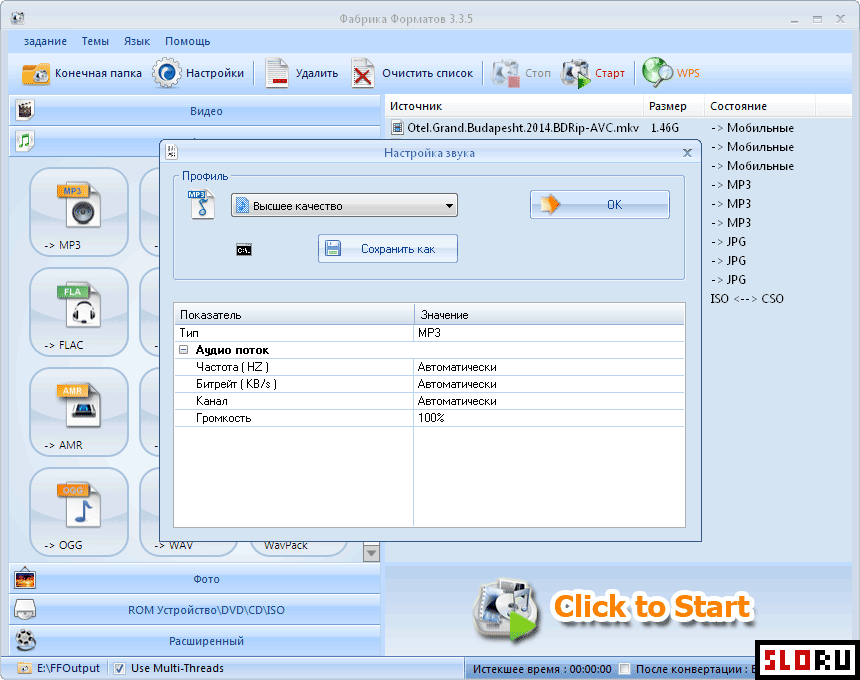Expand the Видео category tab
Screen dimensions: 860x680
[x=195, y=110]
